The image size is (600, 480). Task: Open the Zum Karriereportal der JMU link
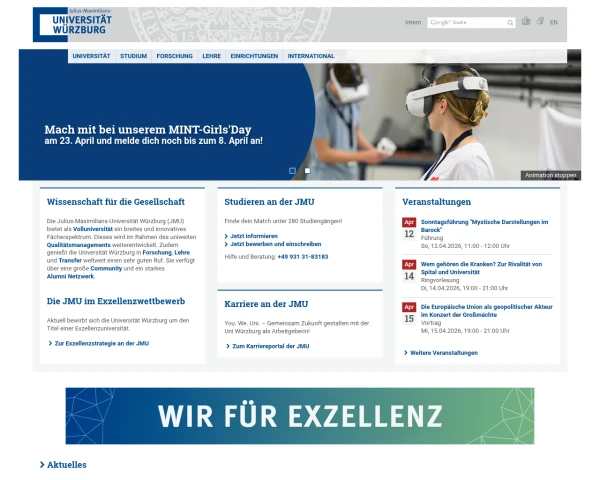pos(271,346)
